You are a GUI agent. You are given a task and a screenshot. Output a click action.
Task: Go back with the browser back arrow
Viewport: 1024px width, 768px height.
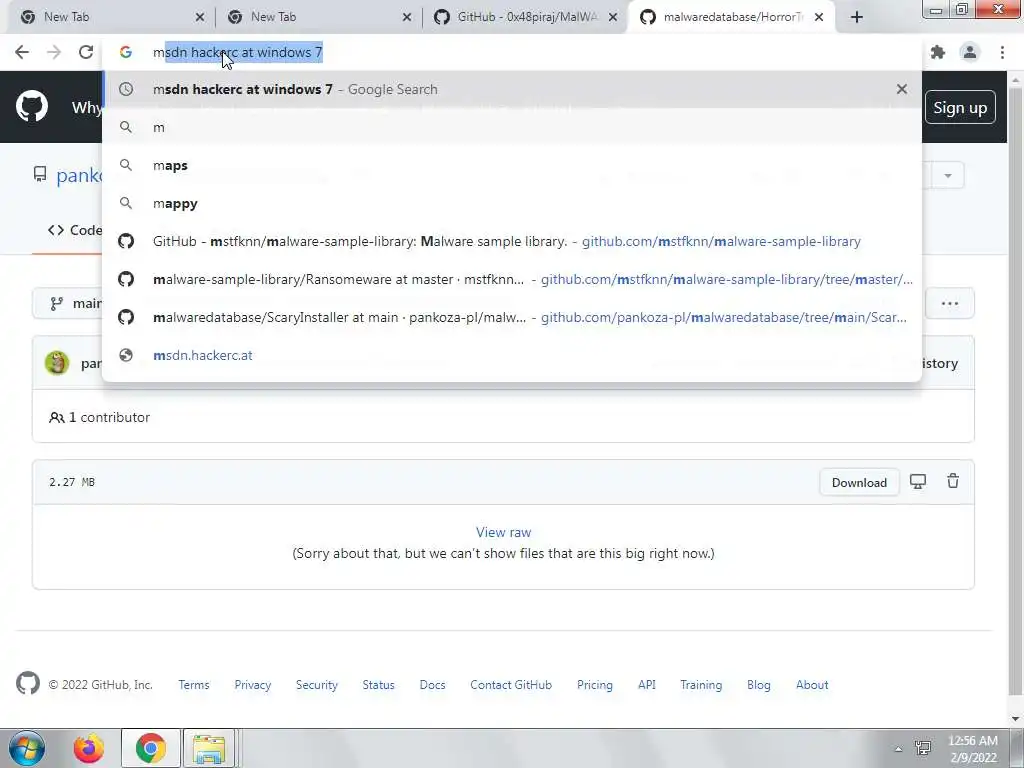[22, 52]
